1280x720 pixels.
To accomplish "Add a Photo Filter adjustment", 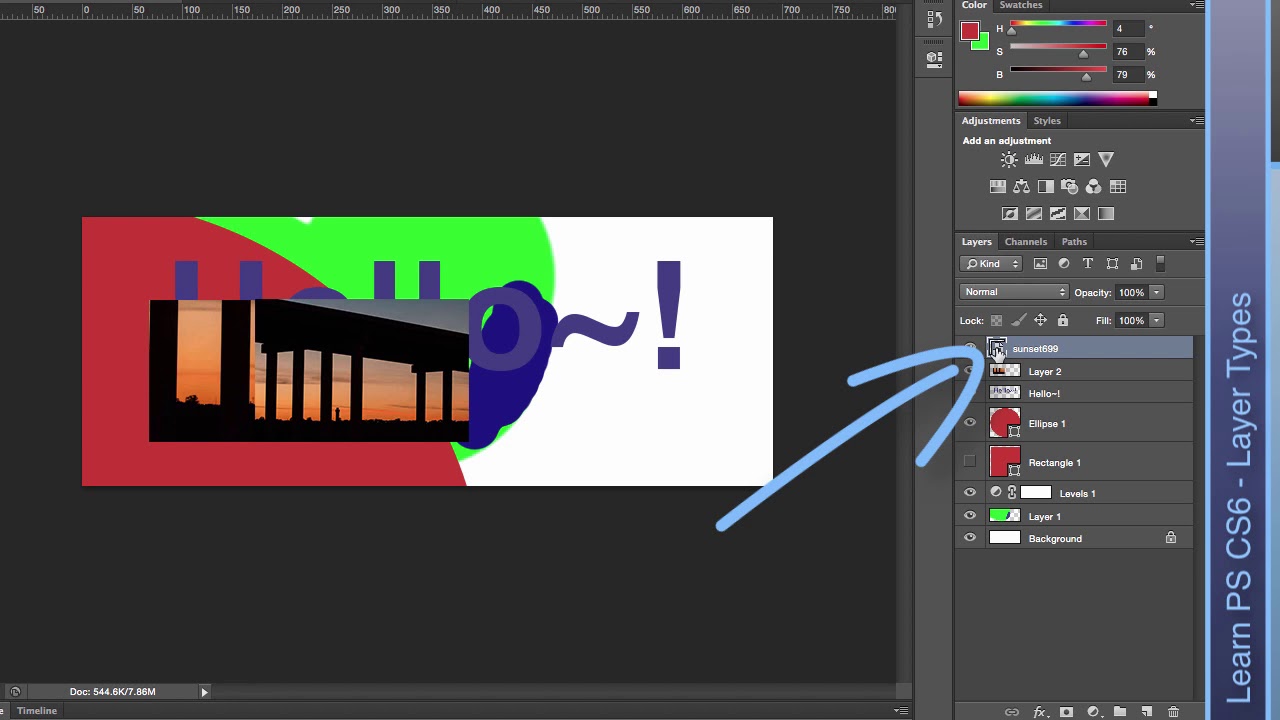I will point(1069,187).
